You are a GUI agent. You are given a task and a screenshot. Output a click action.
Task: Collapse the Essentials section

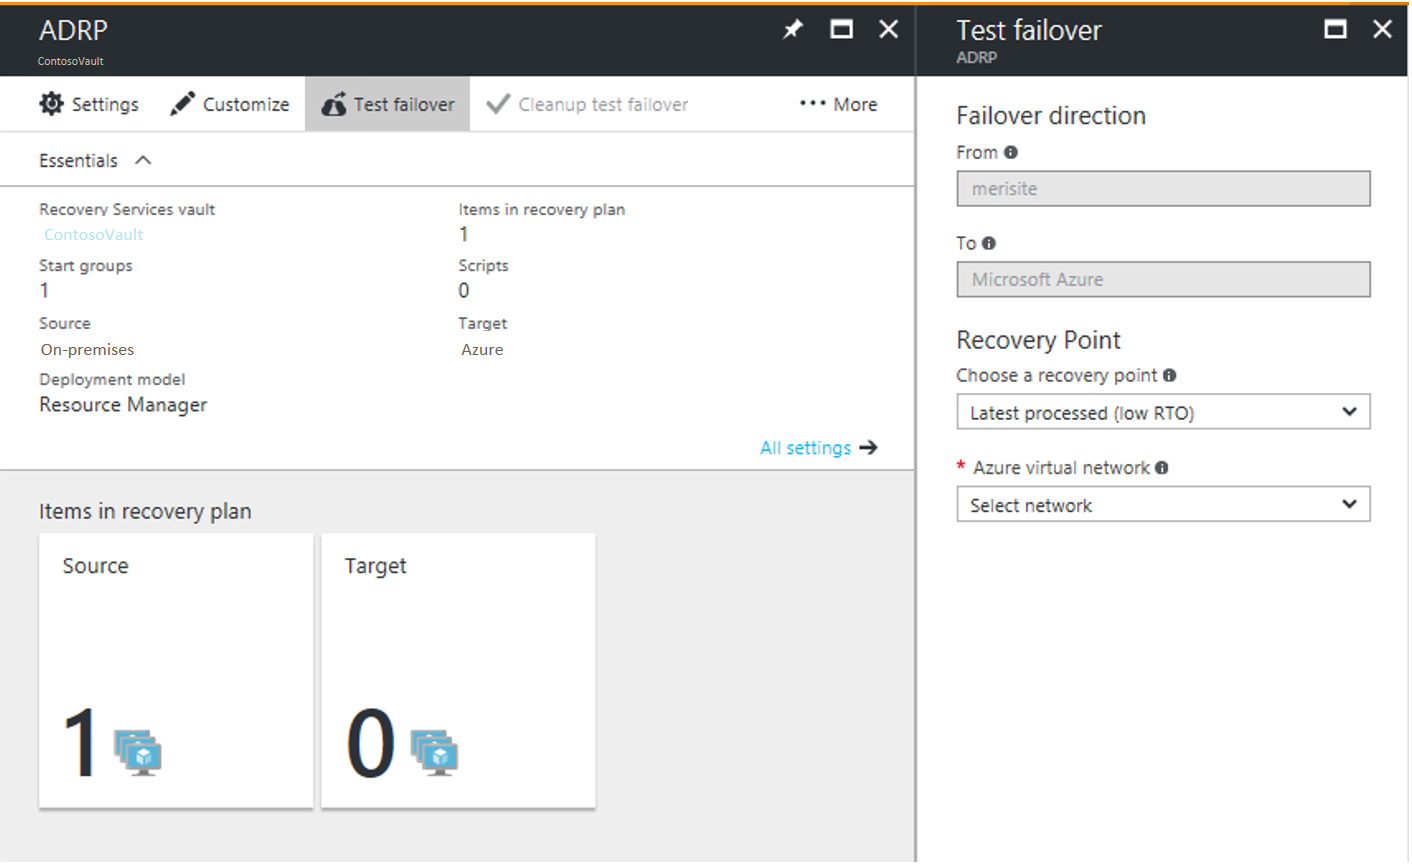(141, 159)
